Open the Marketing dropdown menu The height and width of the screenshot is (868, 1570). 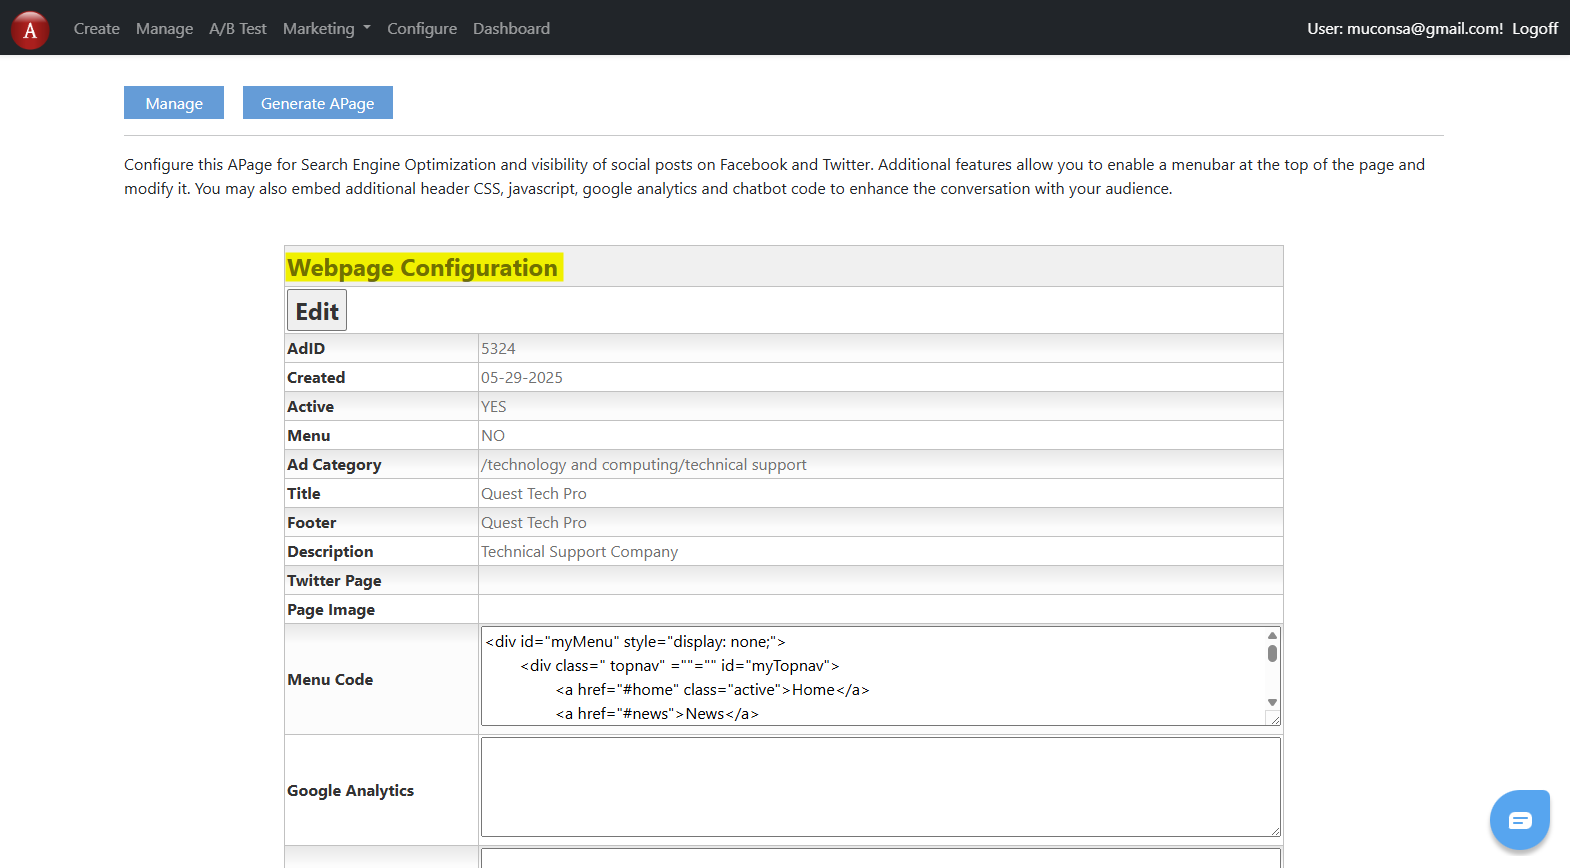[326, 29]
